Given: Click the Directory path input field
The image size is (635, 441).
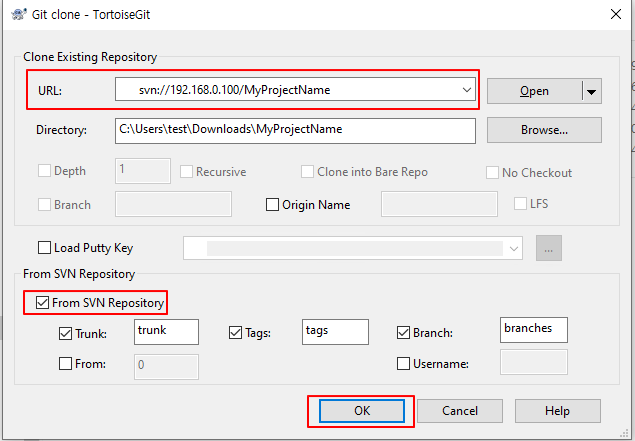Looking at the screenshot, I should tap(295, 130).
